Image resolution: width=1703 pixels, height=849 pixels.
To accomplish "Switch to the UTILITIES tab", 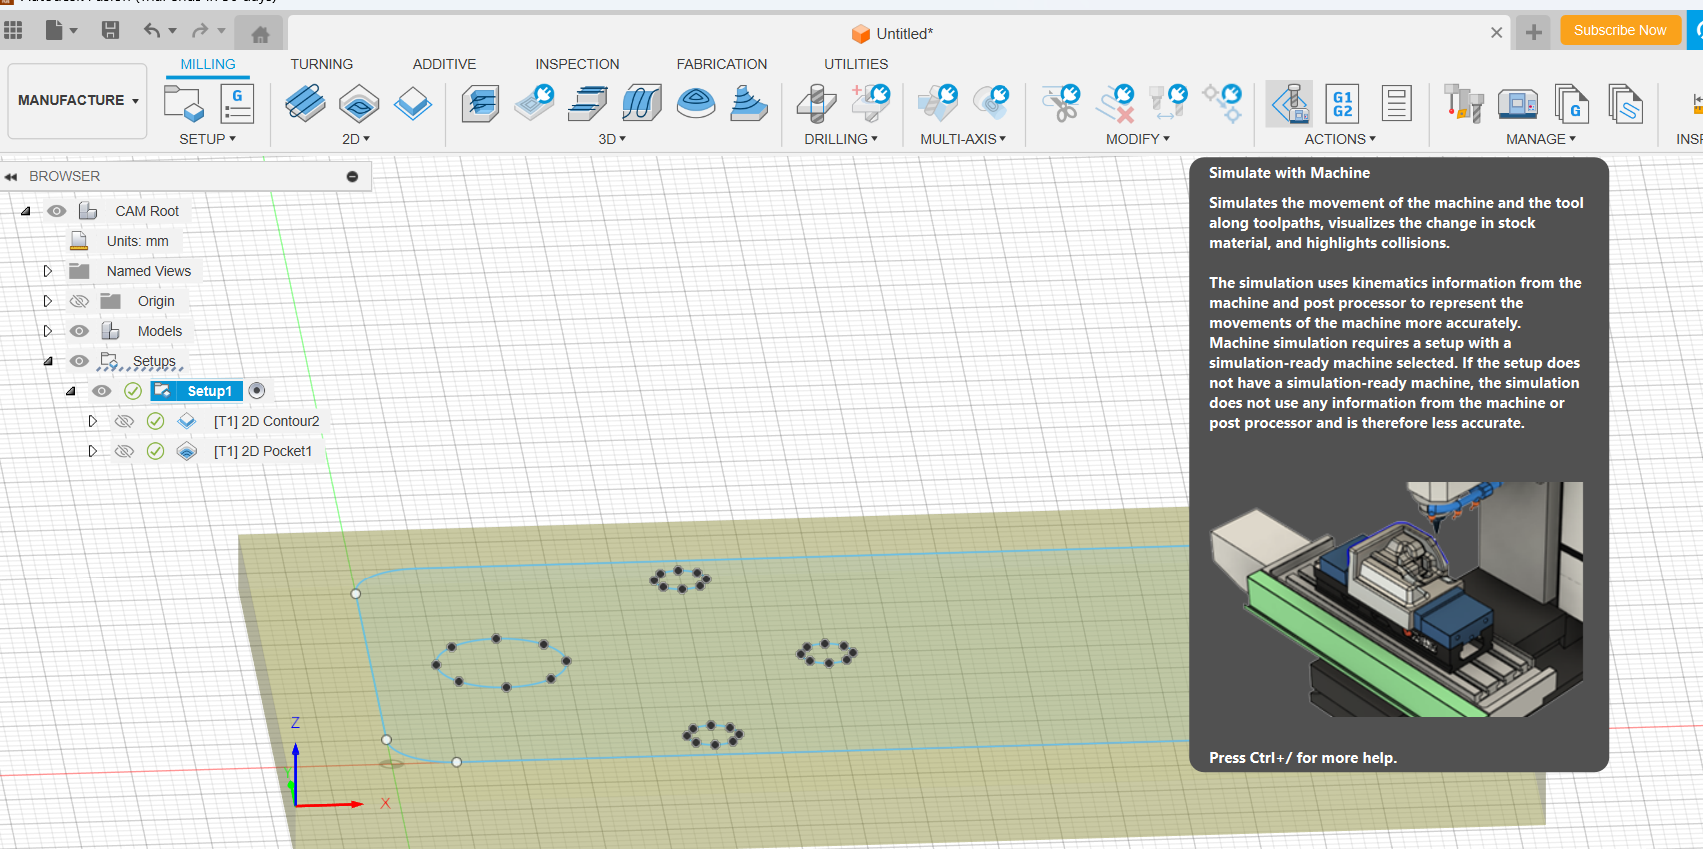I will pyautogui.click(x=856, y=64).
